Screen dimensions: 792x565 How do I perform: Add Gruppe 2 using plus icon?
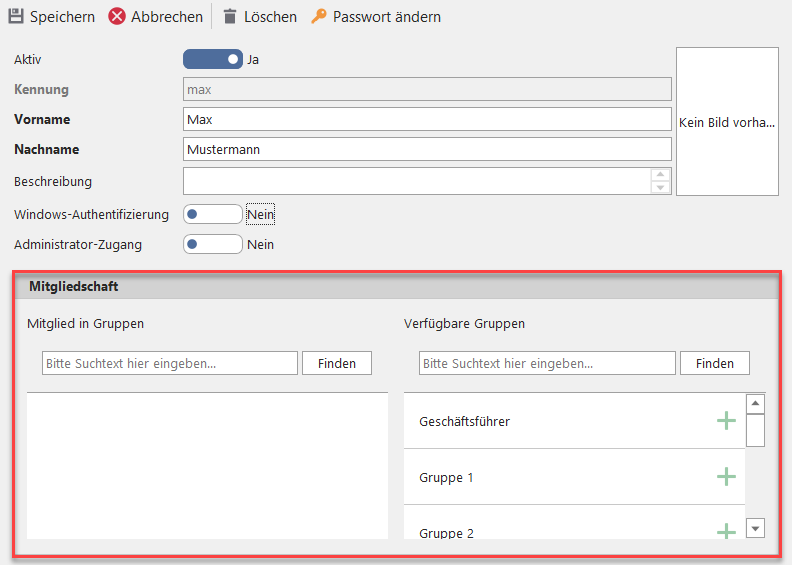coord(727,531)
